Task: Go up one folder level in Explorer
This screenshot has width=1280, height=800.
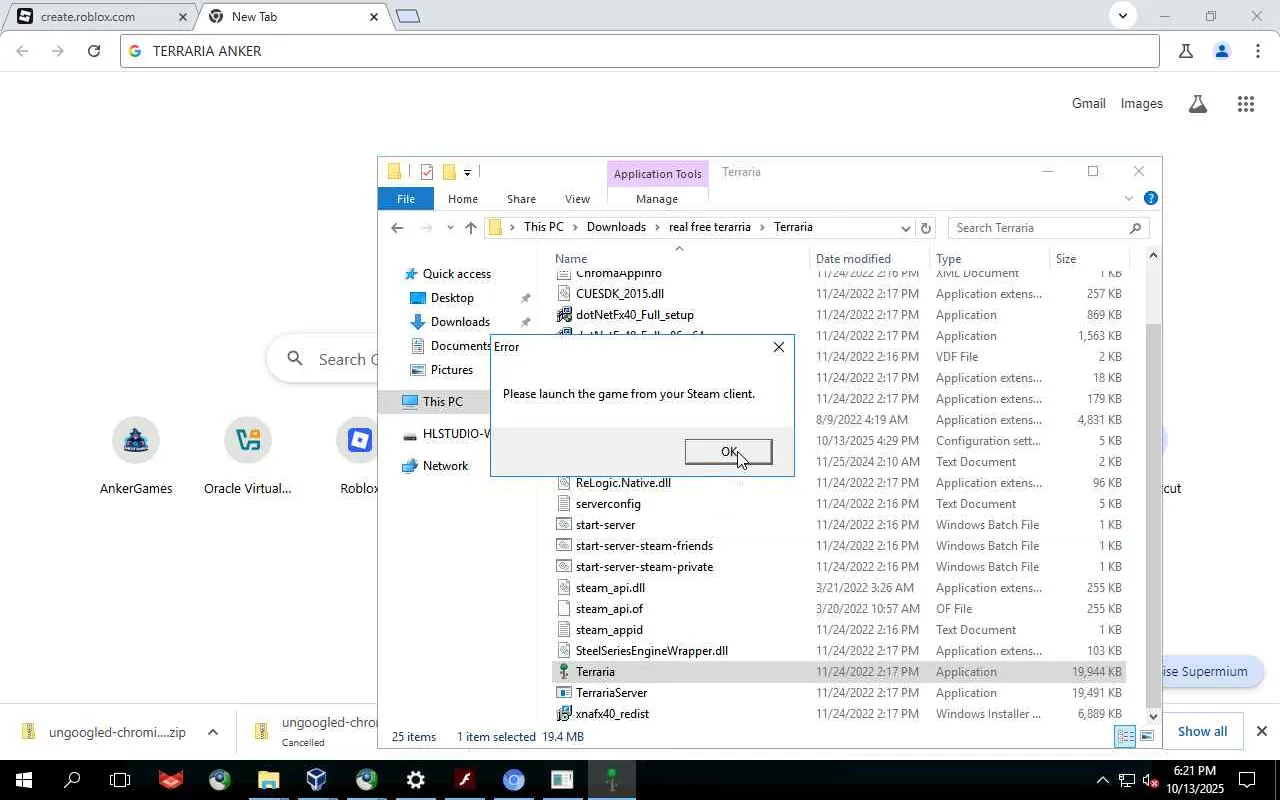Action: pos(471,228)
